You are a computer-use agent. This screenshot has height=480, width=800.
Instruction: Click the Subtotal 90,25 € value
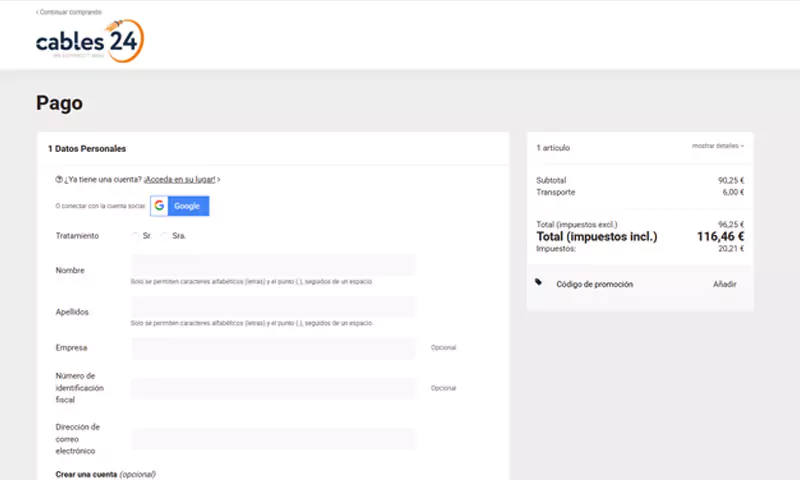point(731,180)
